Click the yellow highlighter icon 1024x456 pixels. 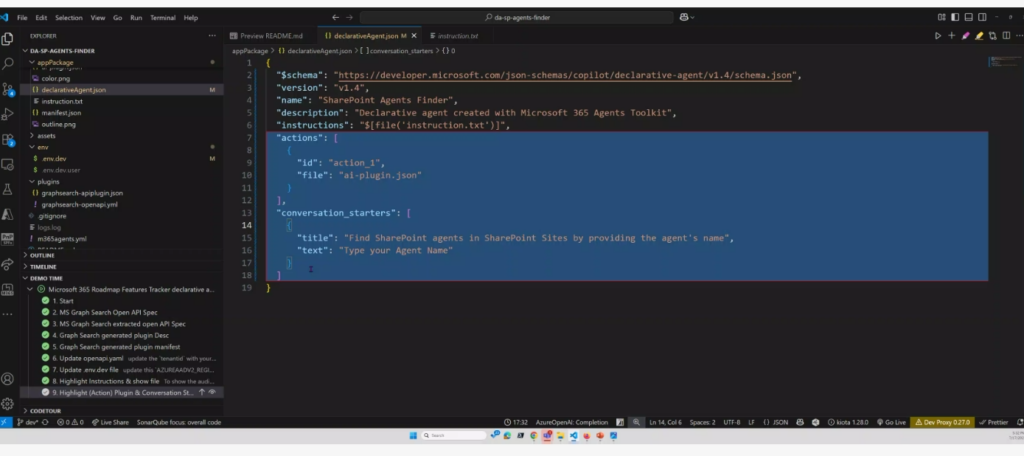[979, 36]
